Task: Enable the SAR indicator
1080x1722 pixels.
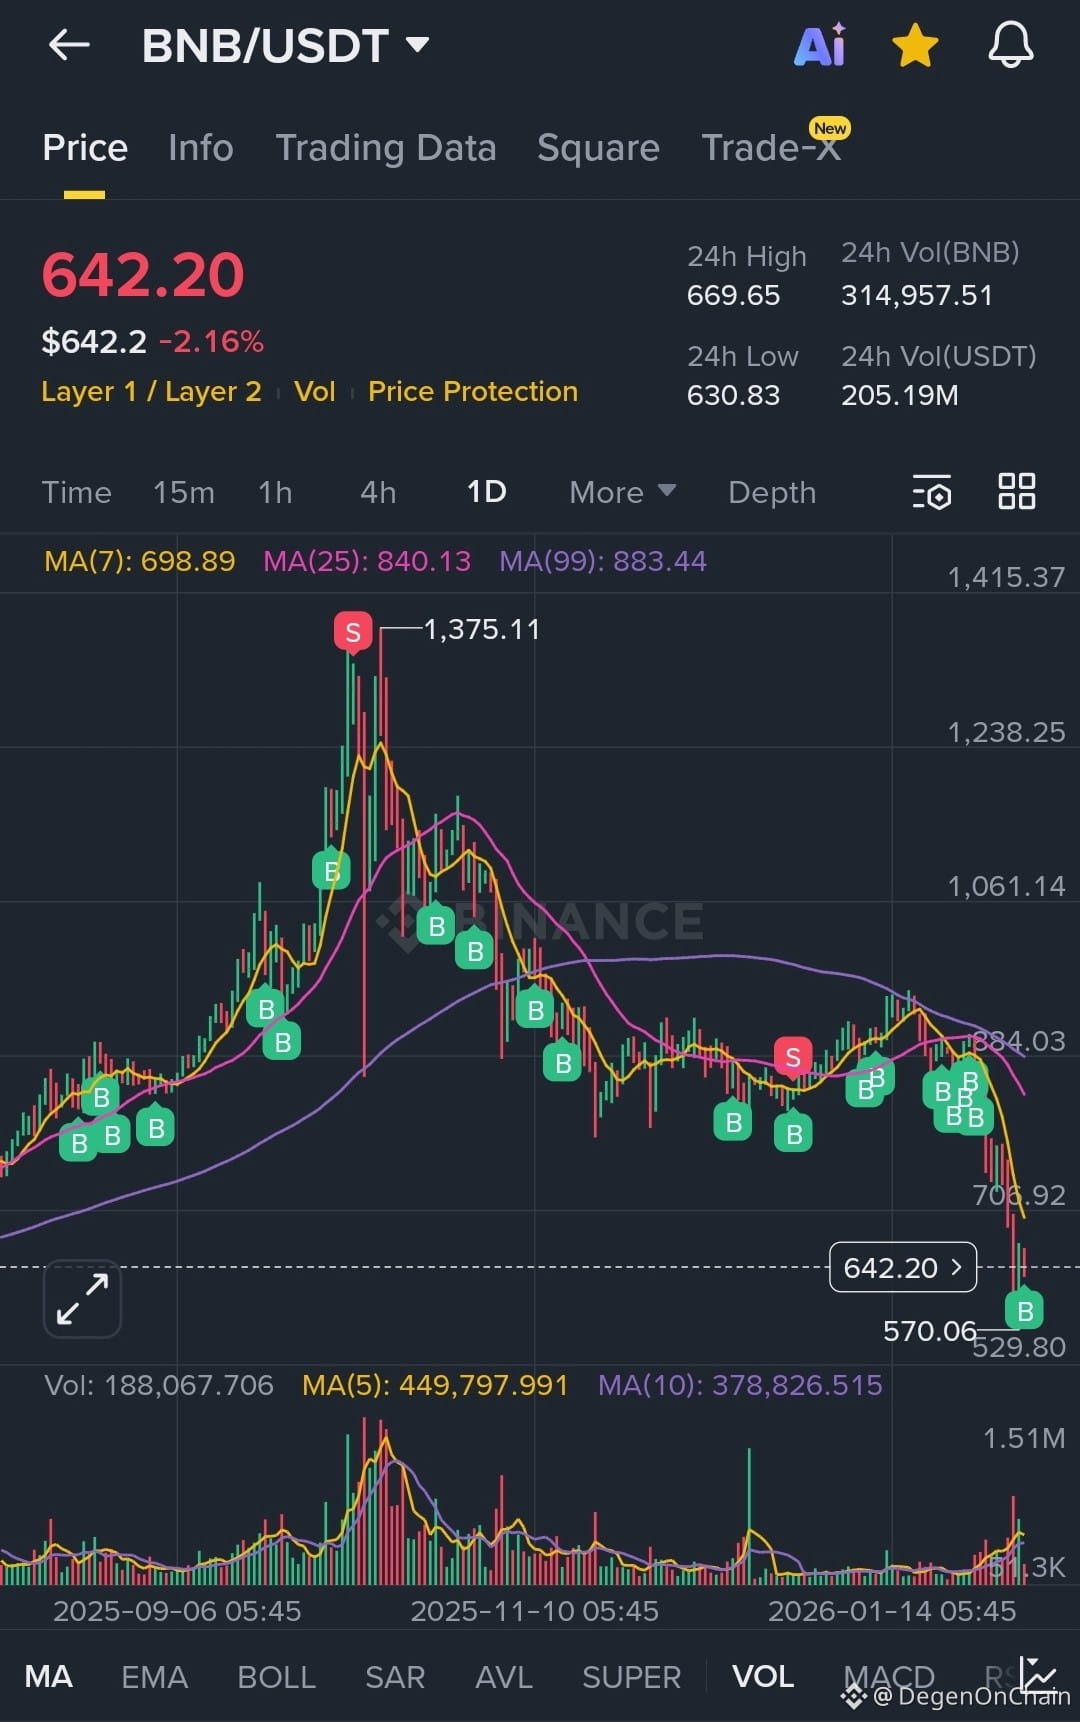Action: tap(395, 1677)
